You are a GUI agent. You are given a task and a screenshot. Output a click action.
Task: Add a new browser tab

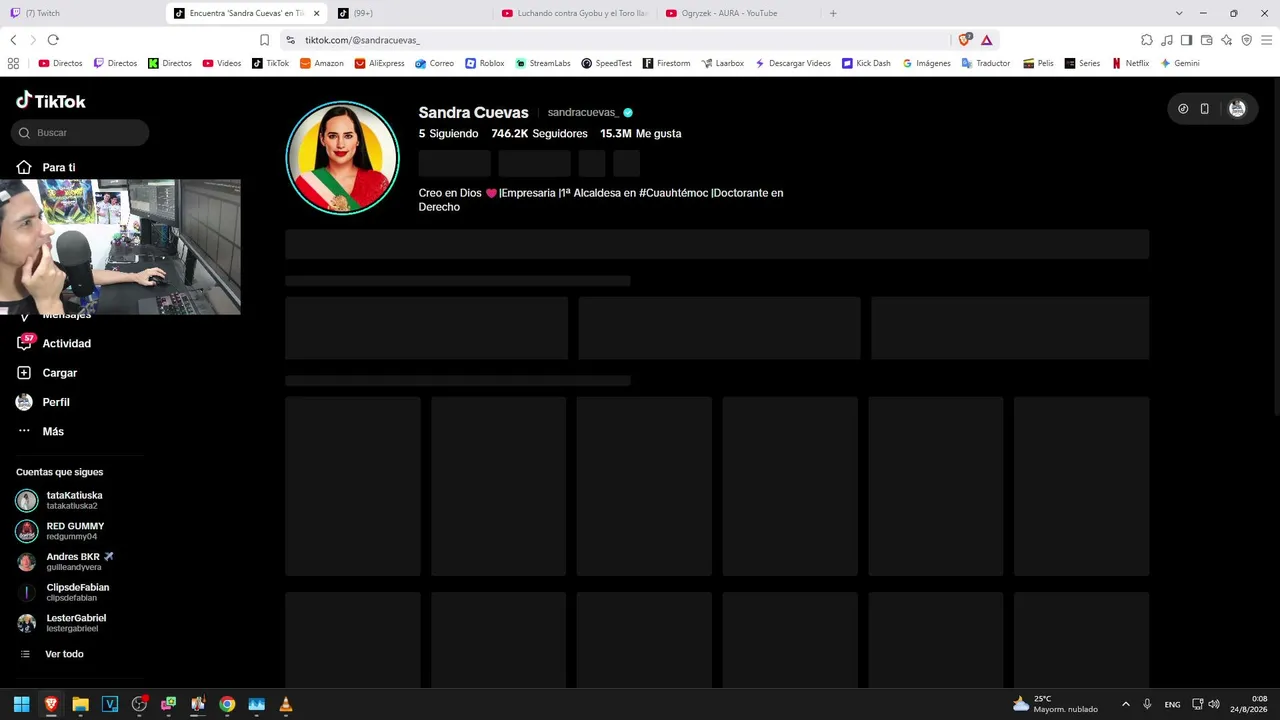833,13
